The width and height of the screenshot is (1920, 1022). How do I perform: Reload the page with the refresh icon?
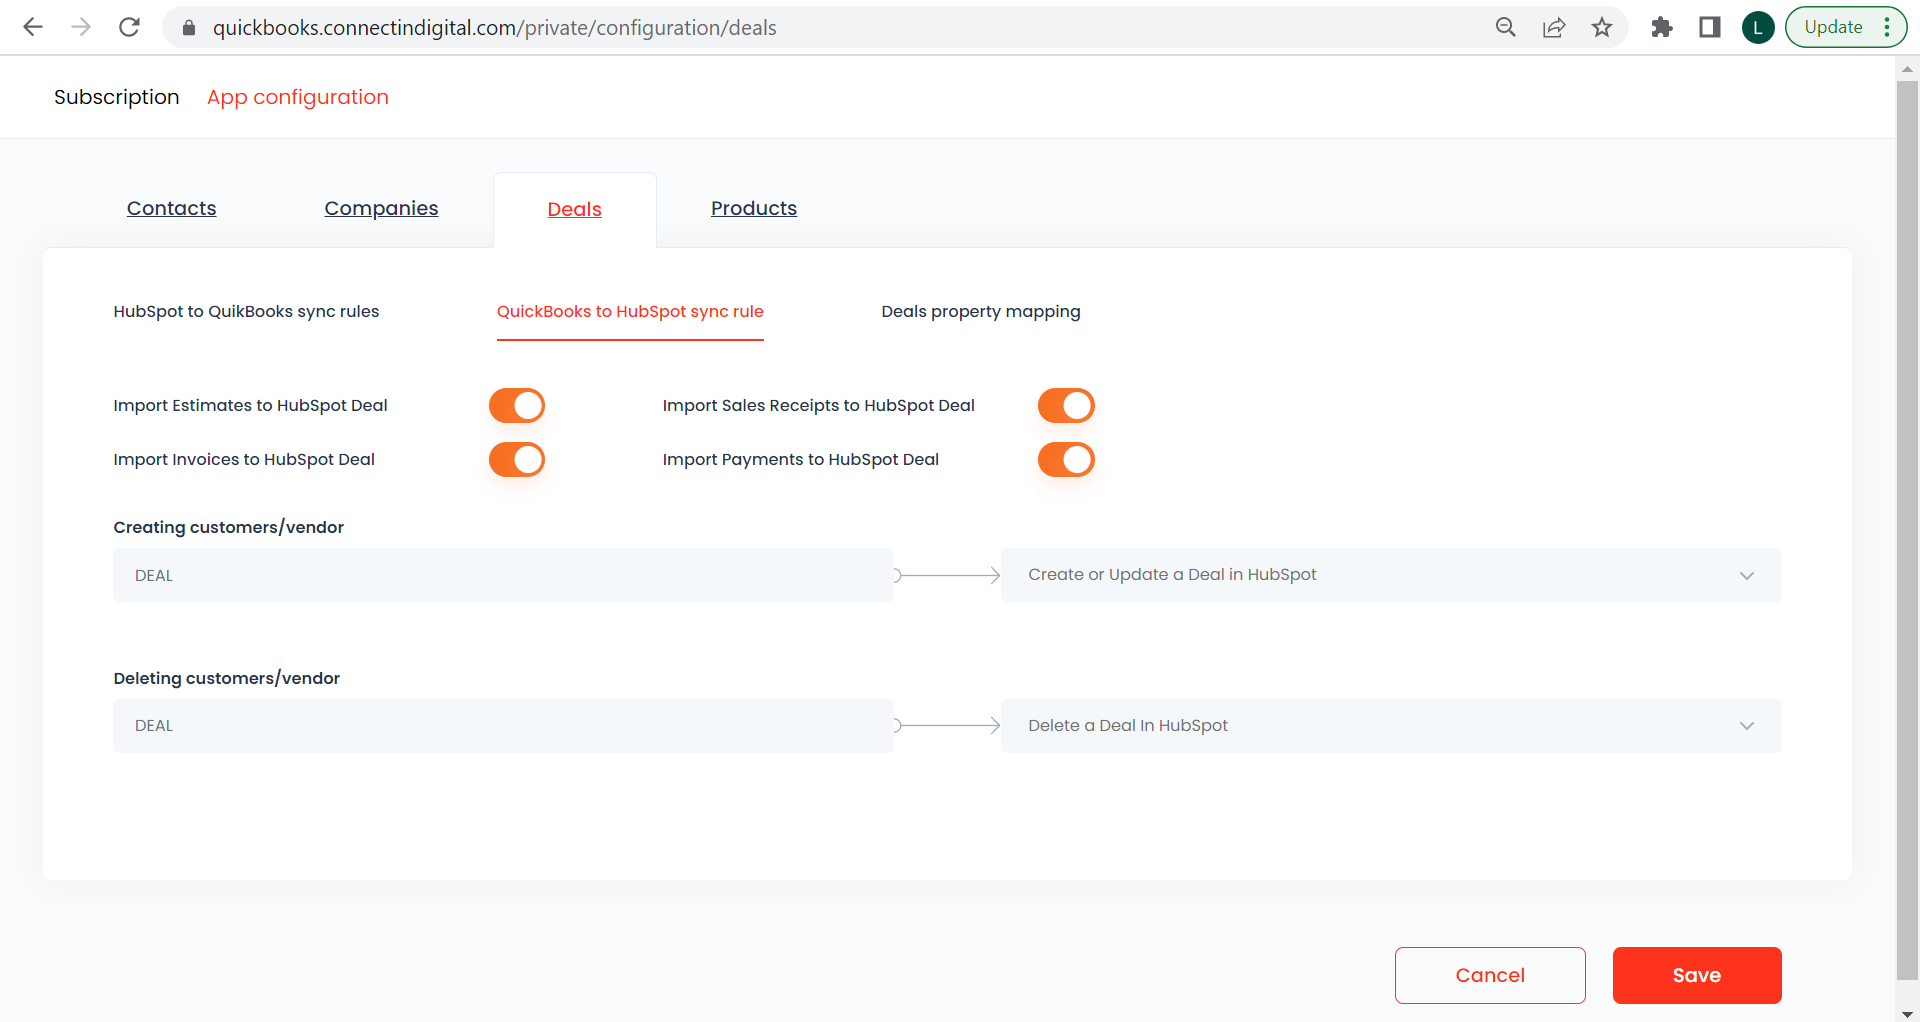(129, 27)
